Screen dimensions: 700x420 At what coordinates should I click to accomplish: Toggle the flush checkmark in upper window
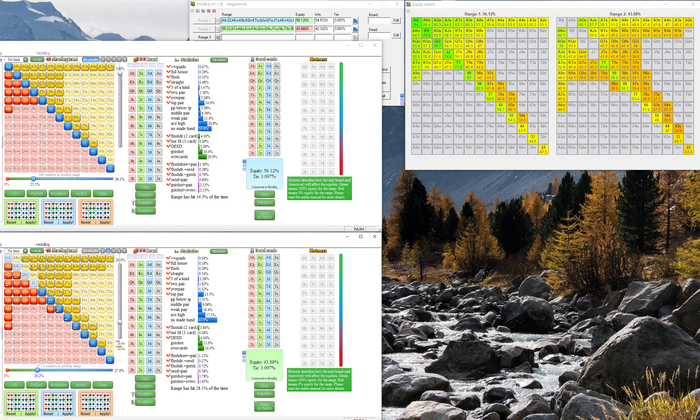(168, 77)
